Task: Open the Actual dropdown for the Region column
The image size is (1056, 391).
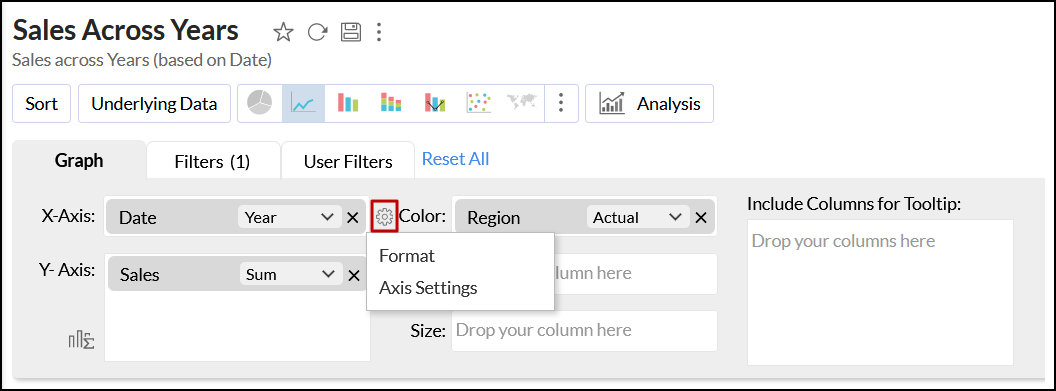Action: [x=636, y=217]
